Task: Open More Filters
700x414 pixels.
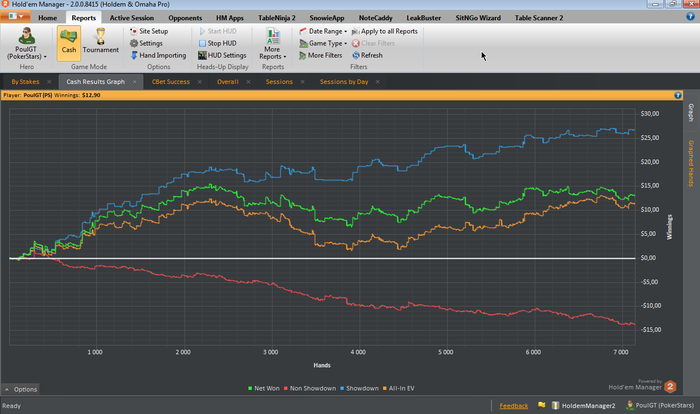Action: click(x=321, y=55)
